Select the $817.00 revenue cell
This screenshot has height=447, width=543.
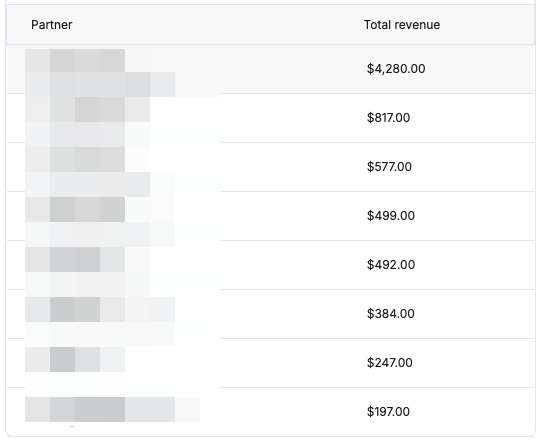pyautogui.click(x=388, y=118)
